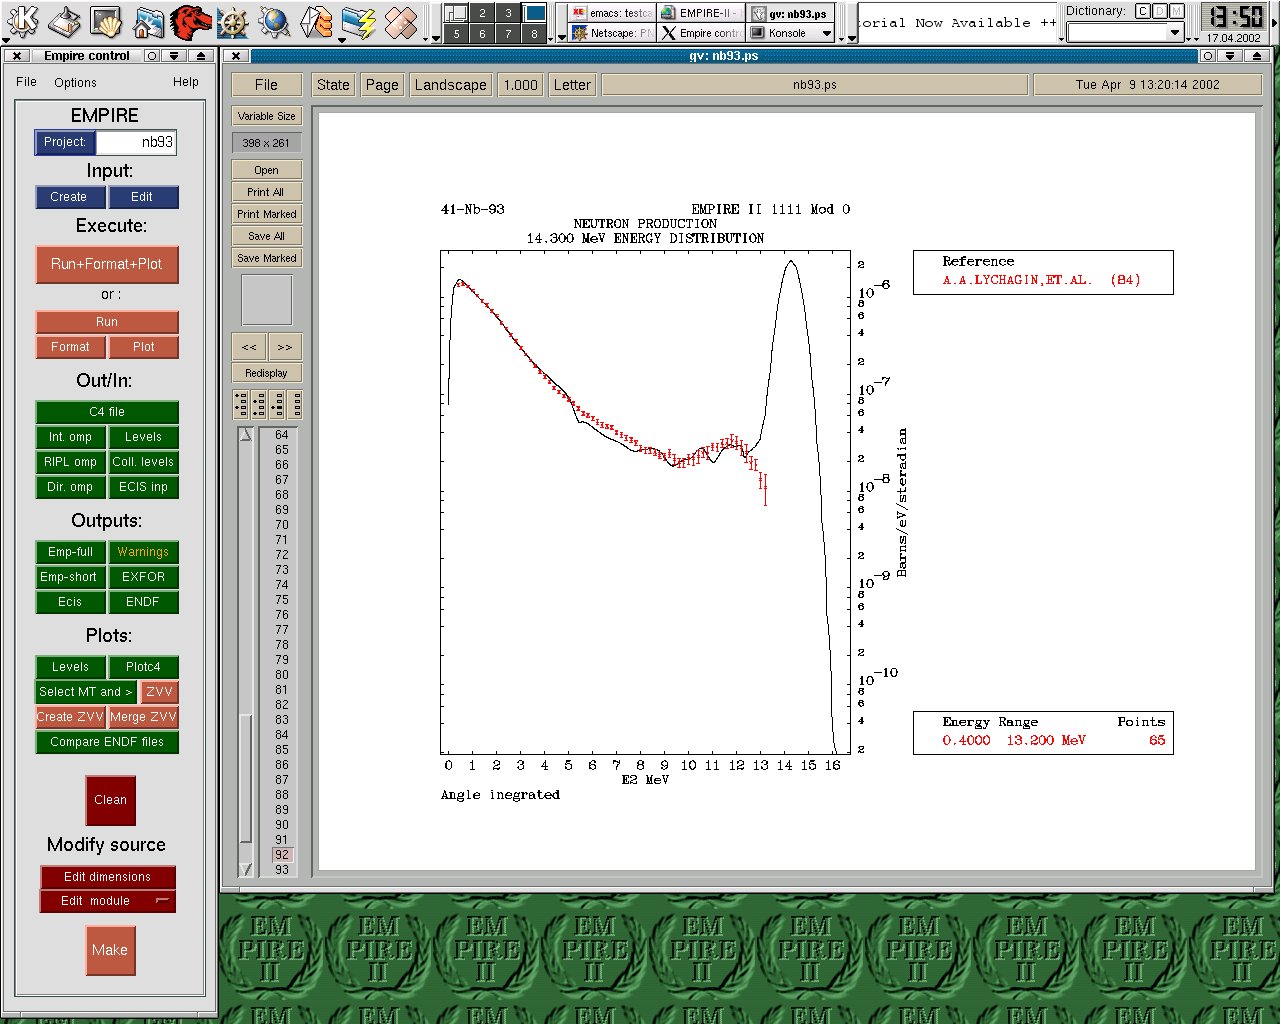Open the Konsole taskbar entry dropdown arrow
This screenshot has height=1024, width=1280.
pyautogui.click(x=826, y=33)
